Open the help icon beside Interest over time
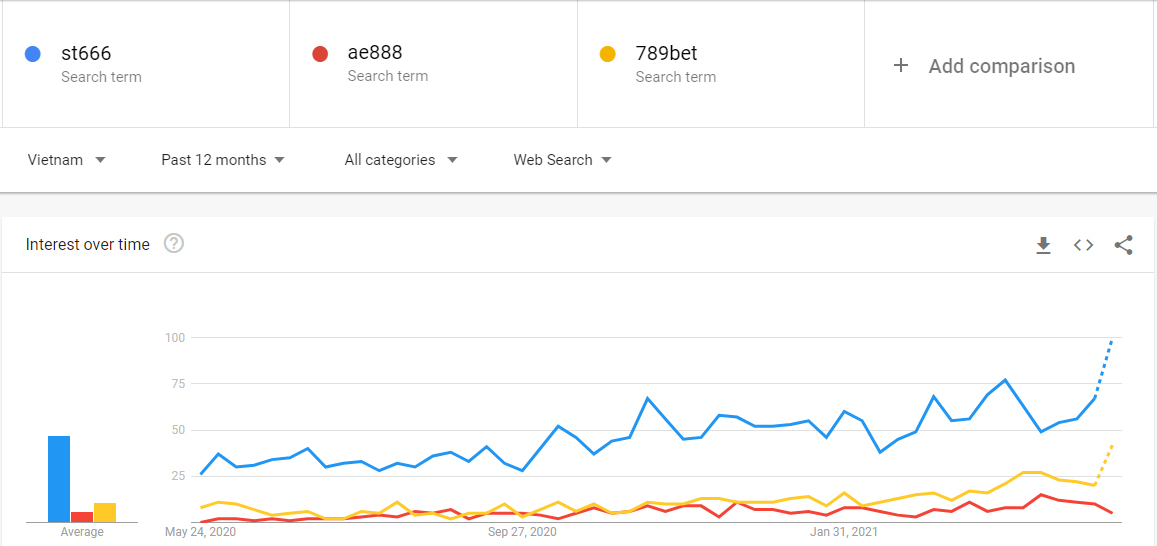The image size is (1157, 546). pyautogui.click(x=174, y=243)
